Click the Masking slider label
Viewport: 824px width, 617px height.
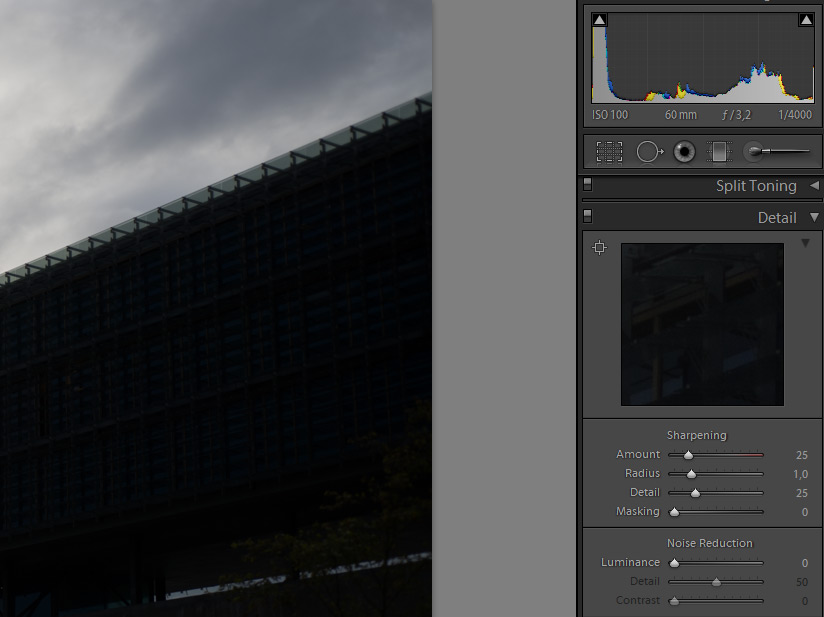[x=637, y=511]
